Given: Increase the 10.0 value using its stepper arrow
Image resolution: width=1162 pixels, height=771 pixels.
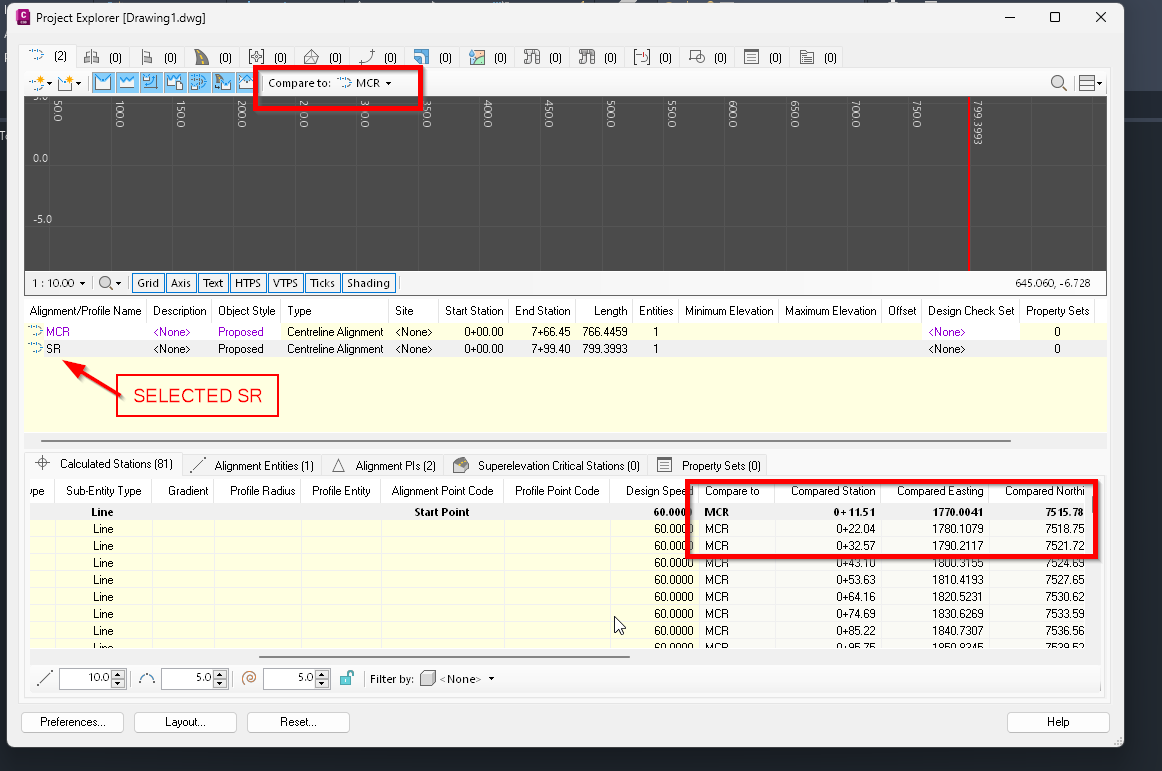Looking at the screenshot, I should [x=117, y=674].
